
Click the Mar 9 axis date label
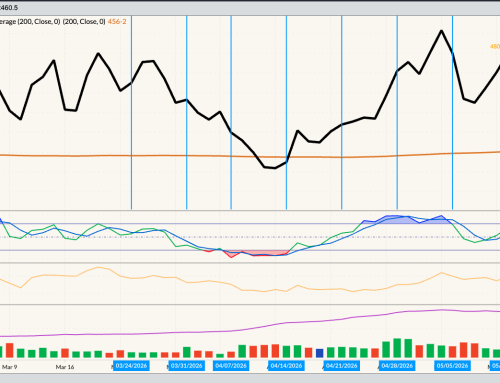coord(10,367)
